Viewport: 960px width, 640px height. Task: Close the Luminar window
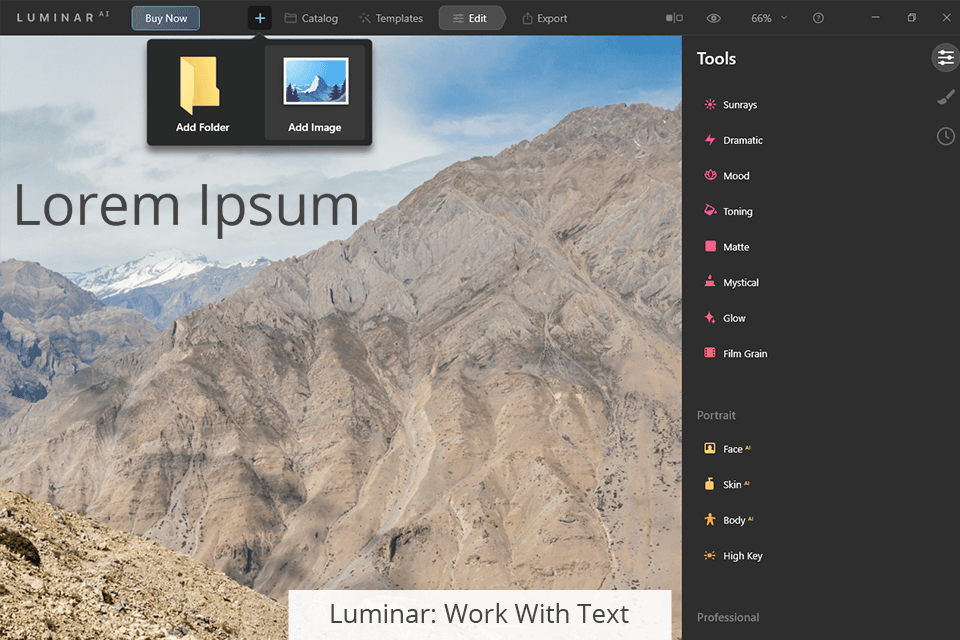point(947,18)
